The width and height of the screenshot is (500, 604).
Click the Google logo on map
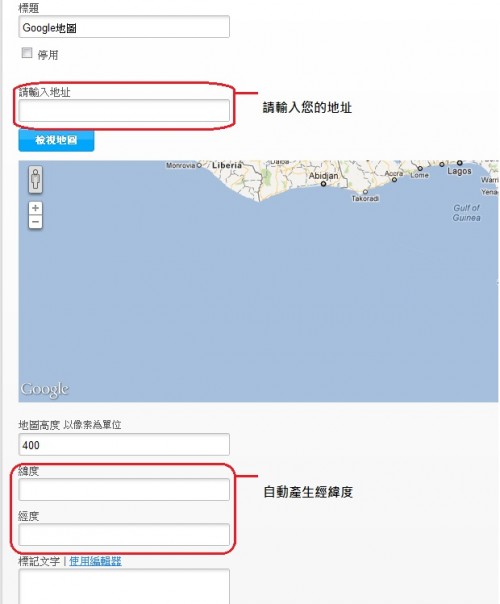[x=45, y=390]
